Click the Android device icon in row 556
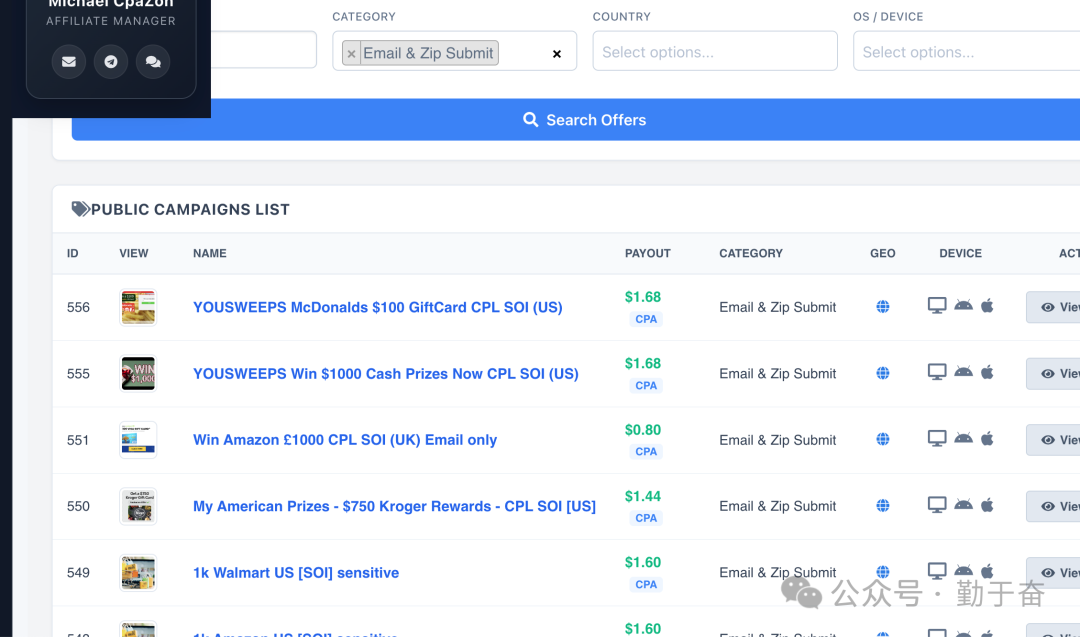 pyautogui.click(x=963, y=305)
